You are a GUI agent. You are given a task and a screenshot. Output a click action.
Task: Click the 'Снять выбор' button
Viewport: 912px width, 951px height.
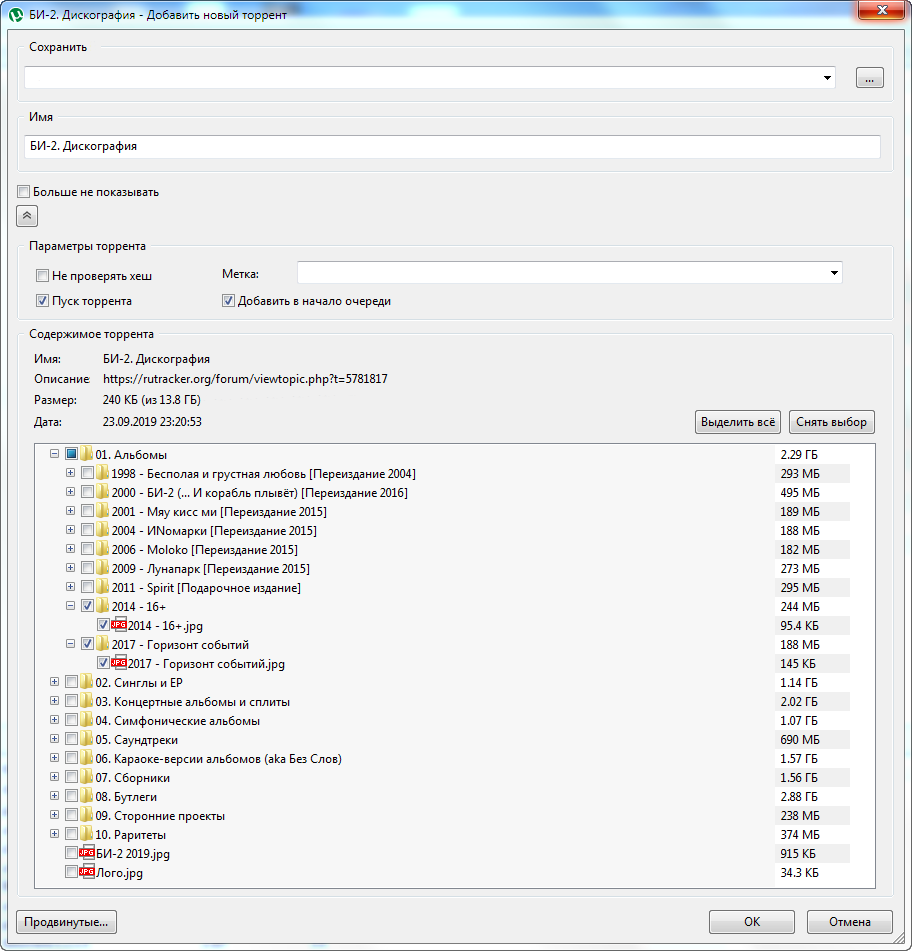tap(831, 422)
